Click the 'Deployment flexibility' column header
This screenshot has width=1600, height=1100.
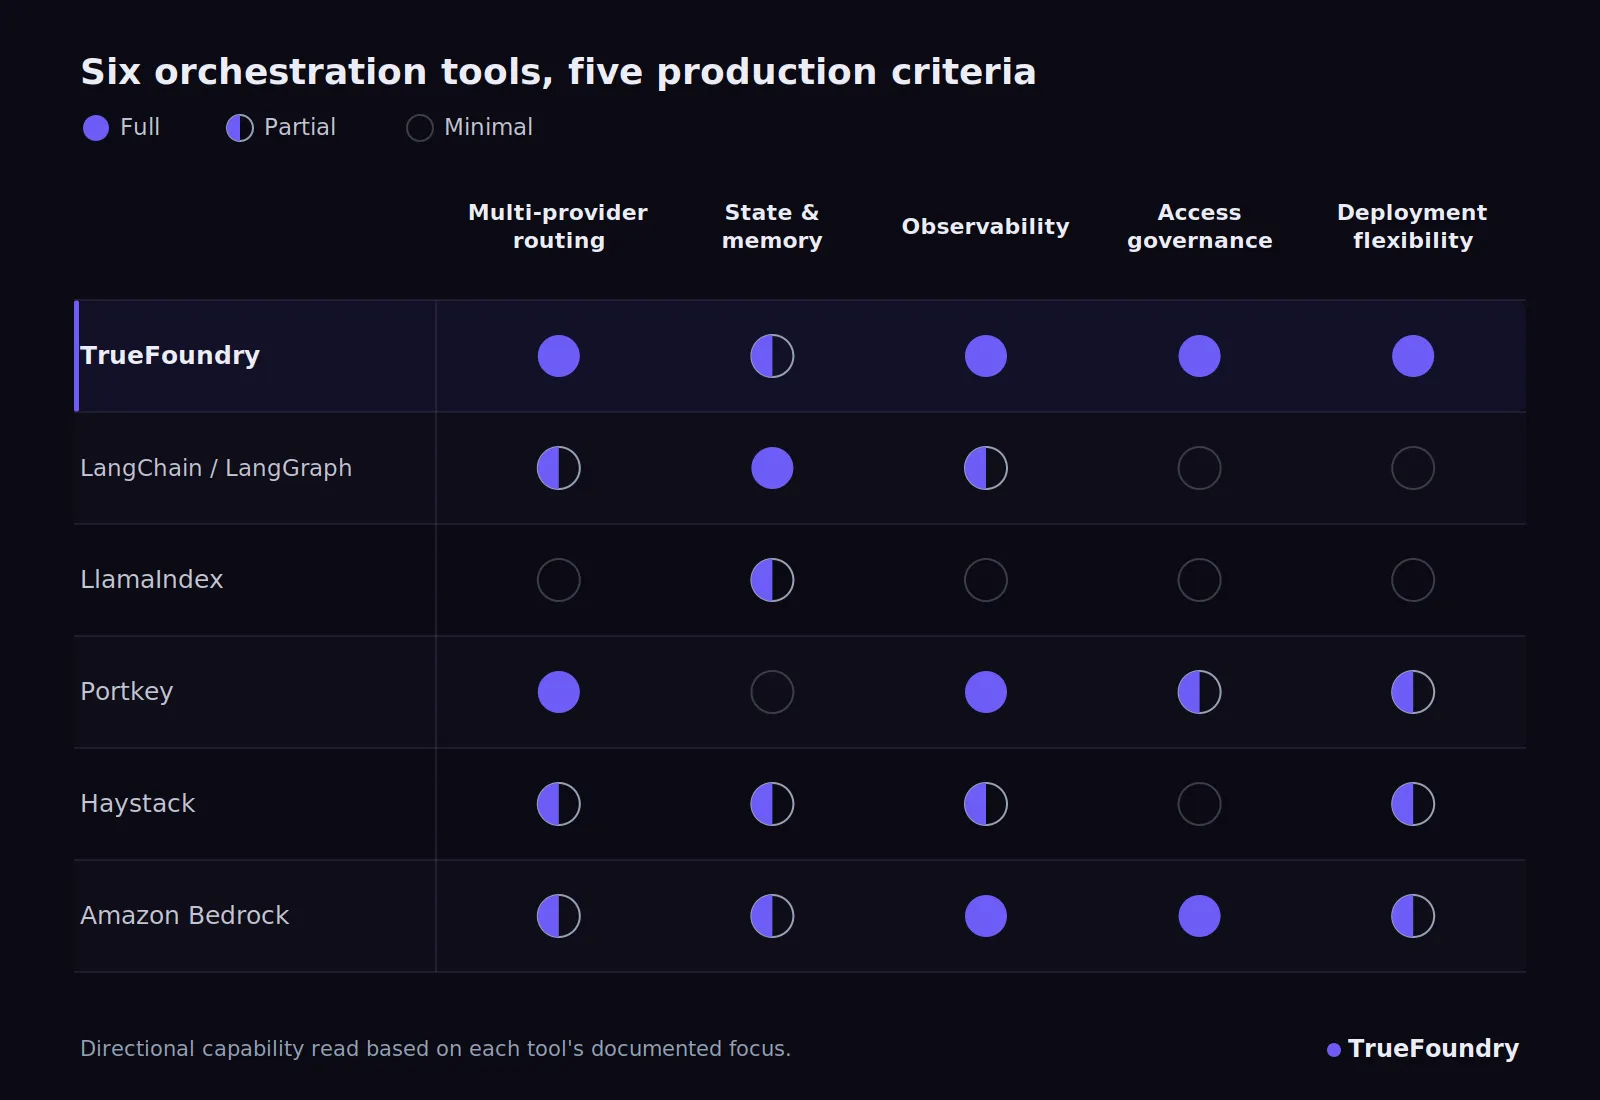point(1412,226)
